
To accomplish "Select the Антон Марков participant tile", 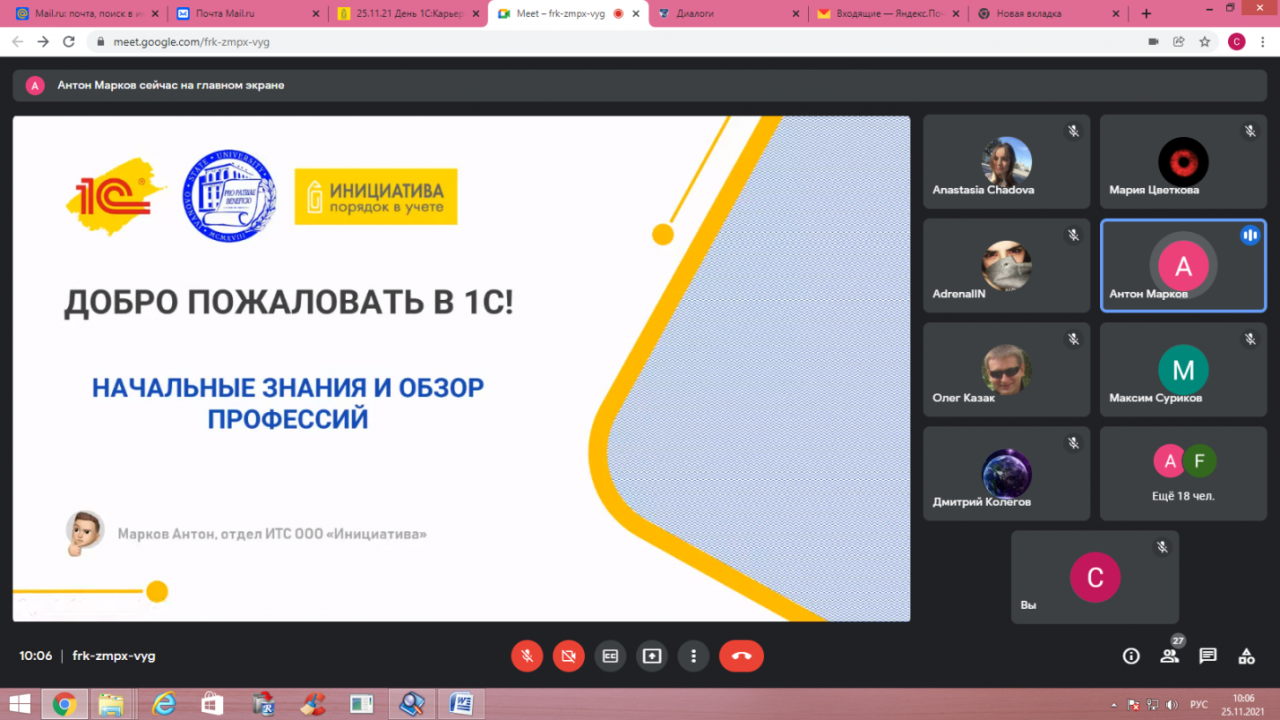I will [1183, 265].
